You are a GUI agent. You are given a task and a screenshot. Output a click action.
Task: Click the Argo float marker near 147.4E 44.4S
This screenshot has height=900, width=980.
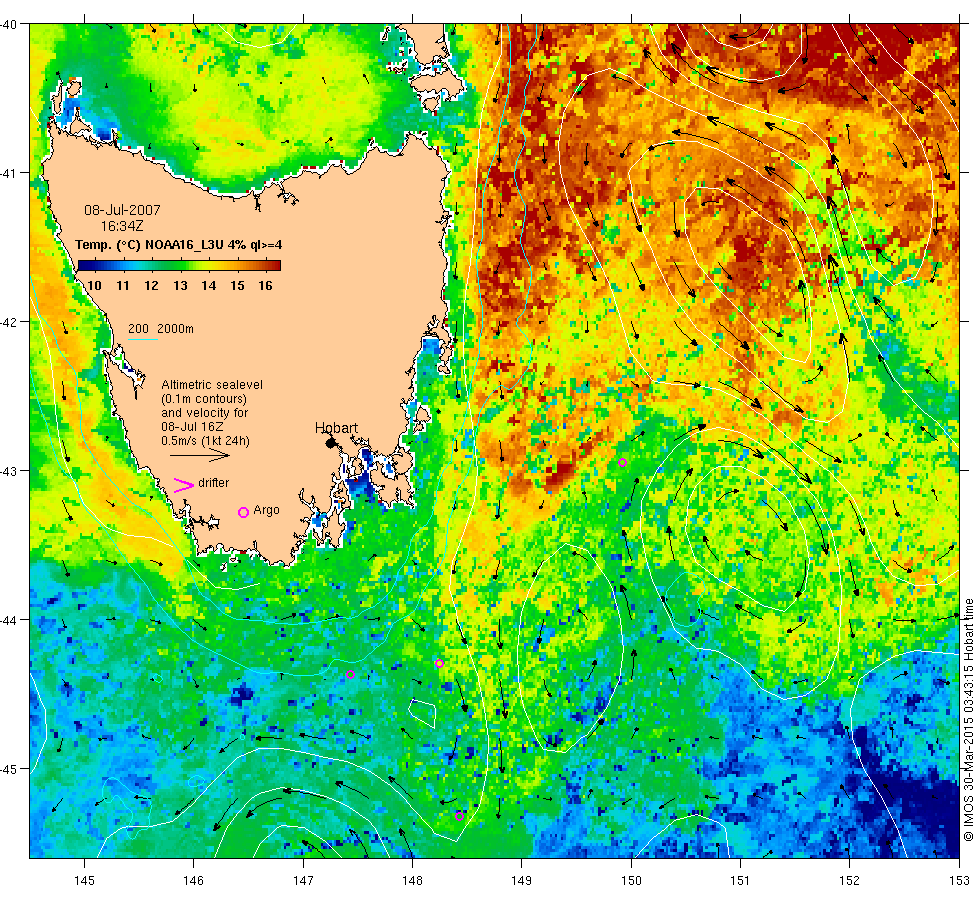[x=351, y=674]
